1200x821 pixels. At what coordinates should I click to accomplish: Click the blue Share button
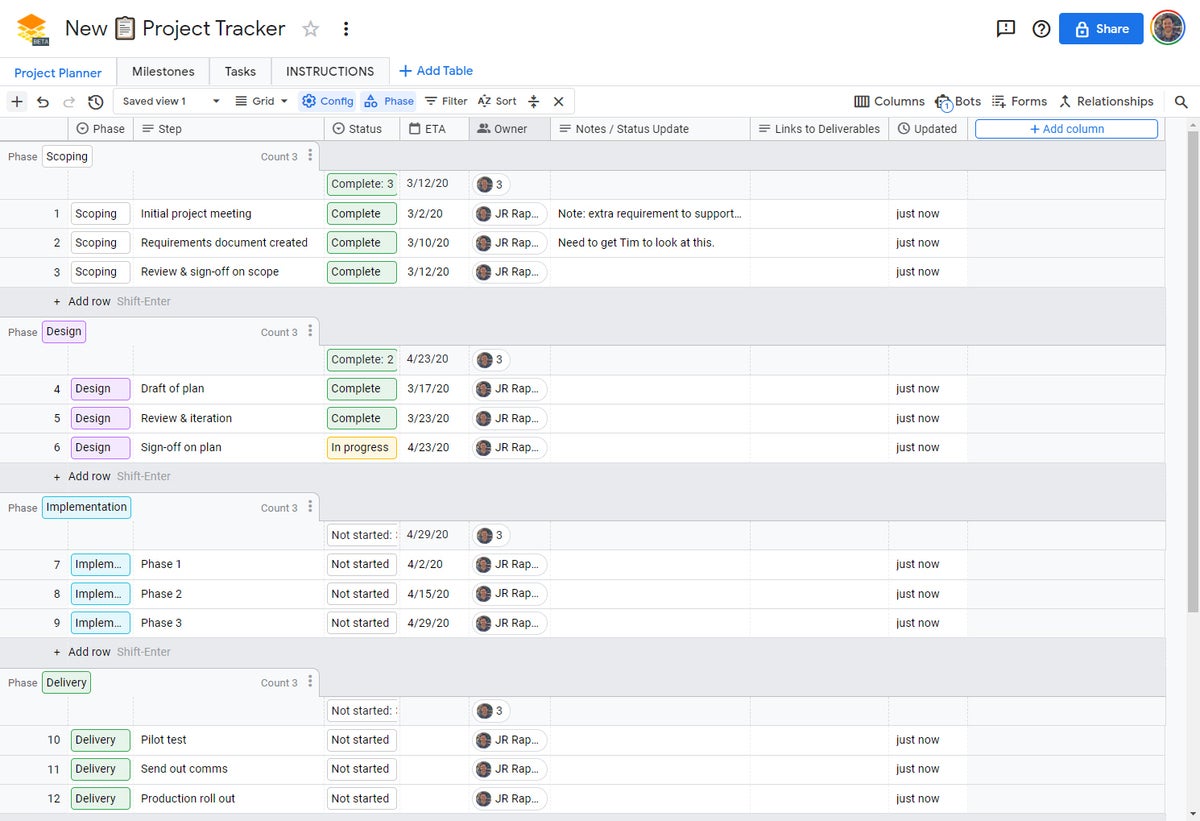click(1101, 29)
